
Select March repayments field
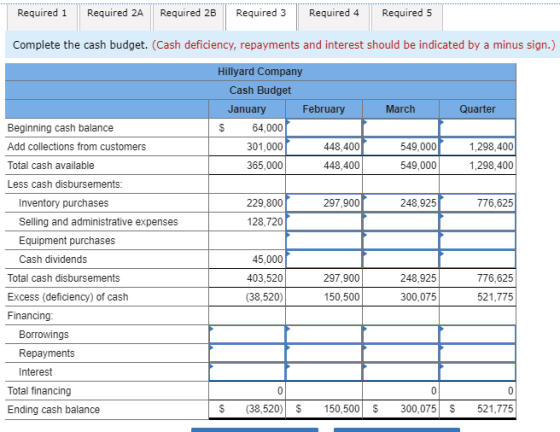[401, 353]
